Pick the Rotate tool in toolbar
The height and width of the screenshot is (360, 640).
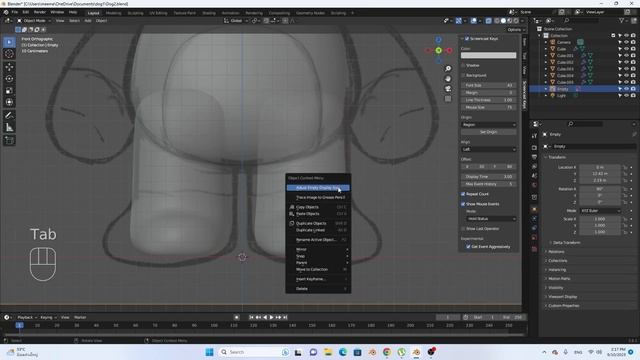point(9,79)
